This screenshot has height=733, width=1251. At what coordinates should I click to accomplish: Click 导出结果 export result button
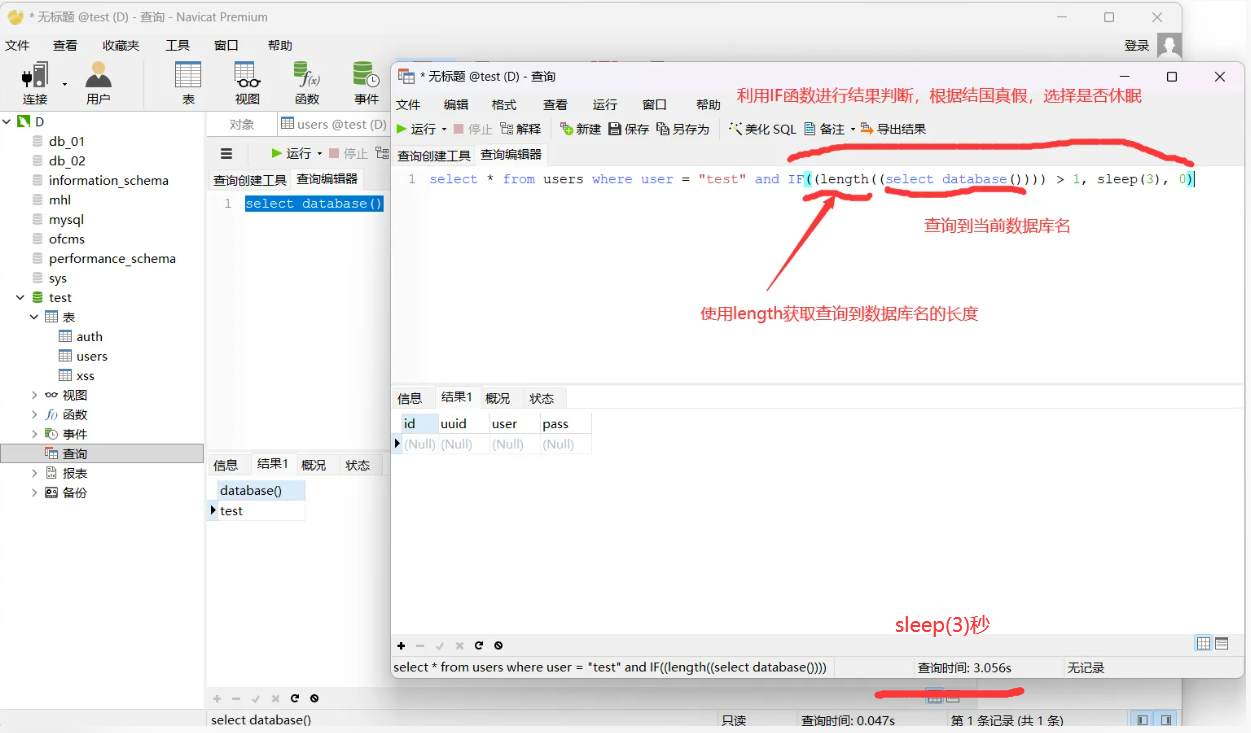893,129
